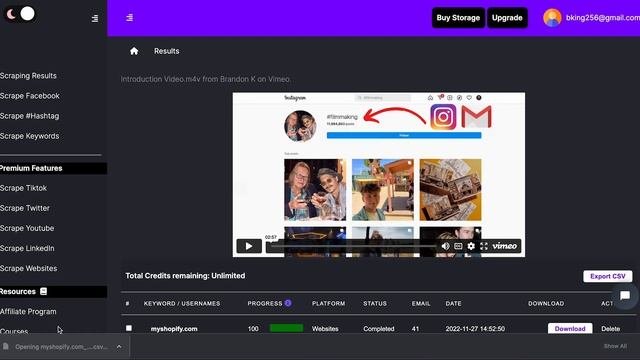Play the introduction video

(249, 246)
